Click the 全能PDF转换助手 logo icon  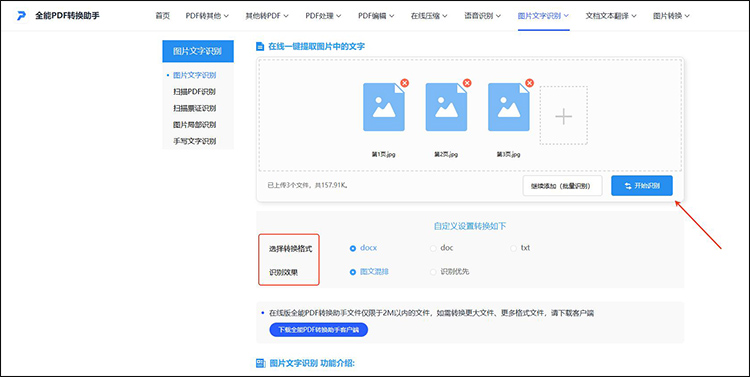22,16
